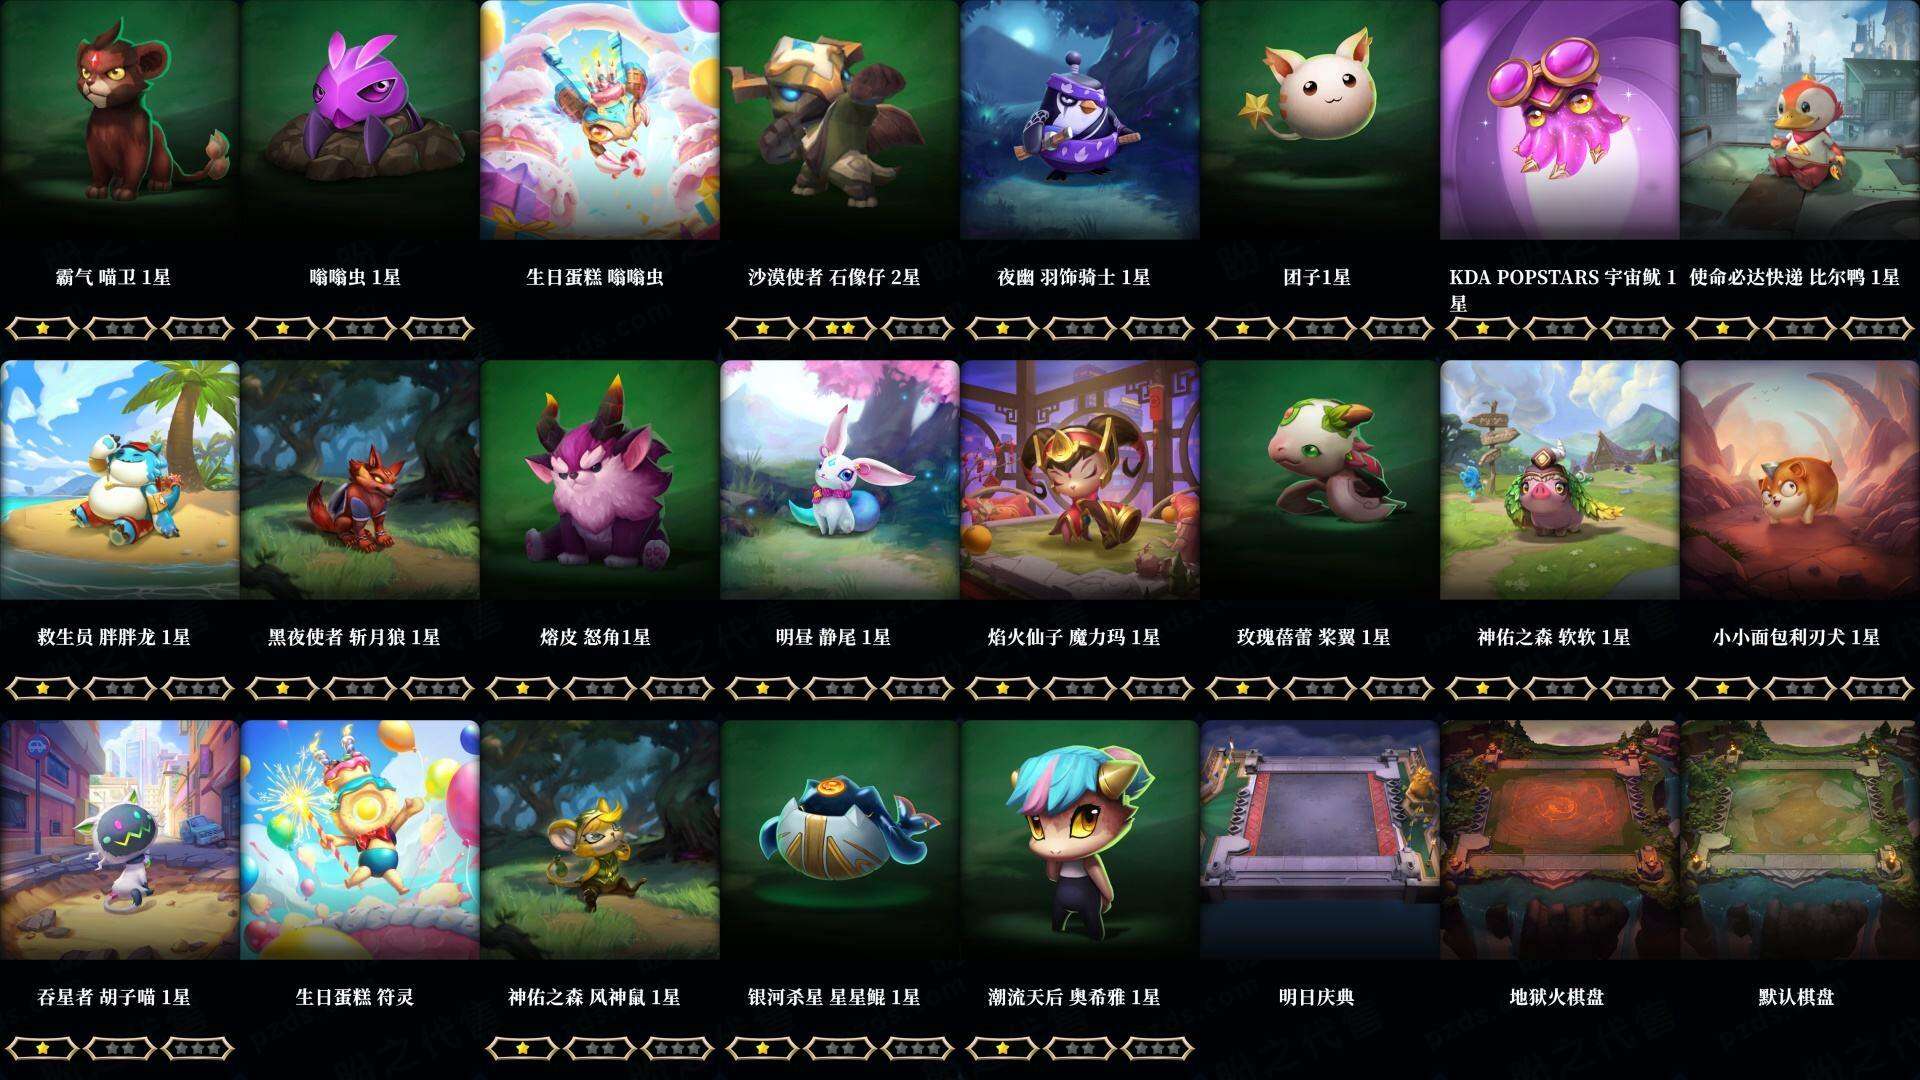Select the 救生员 胖胖龙 beach dragon picture

(120, 480)
